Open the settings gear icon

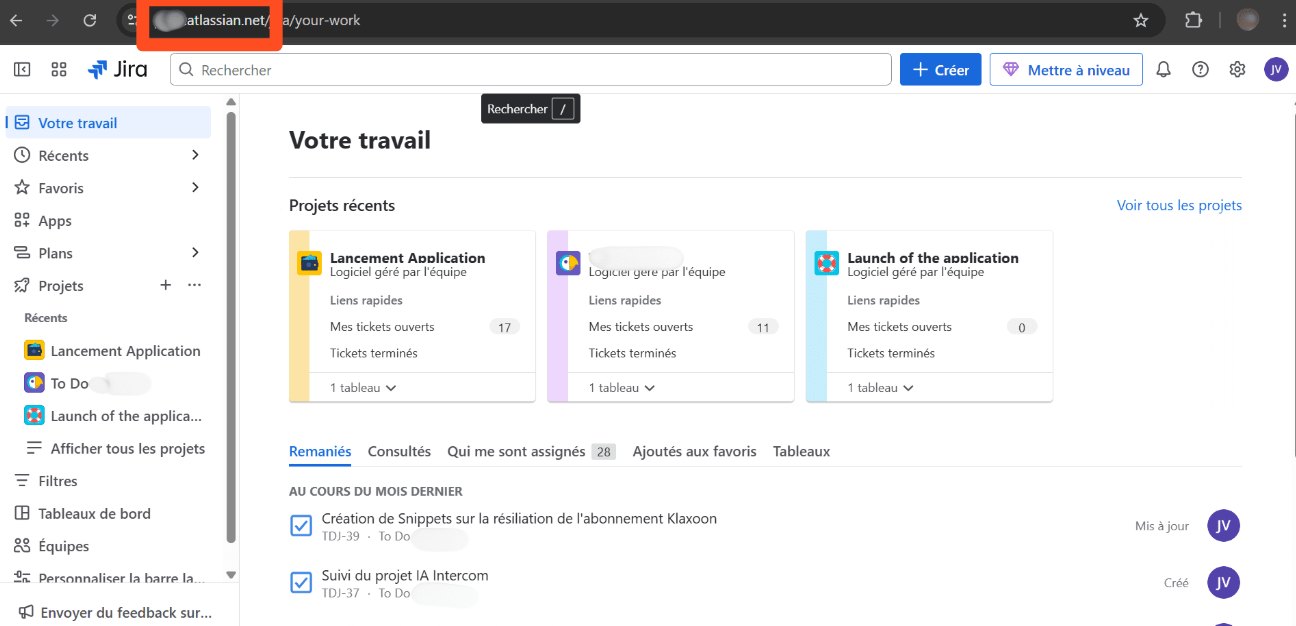pyautogui.click(x=1237, y=70)
